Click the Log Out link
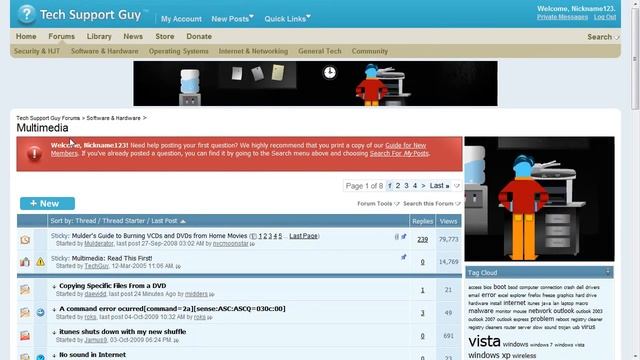This screenshot has height=360, width=640. click(x=605, y=17)
